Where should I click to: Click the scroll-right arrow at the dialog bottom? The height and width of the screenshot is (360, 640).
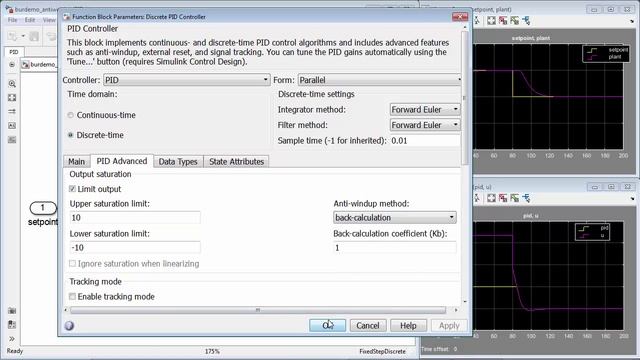(456, 310)
